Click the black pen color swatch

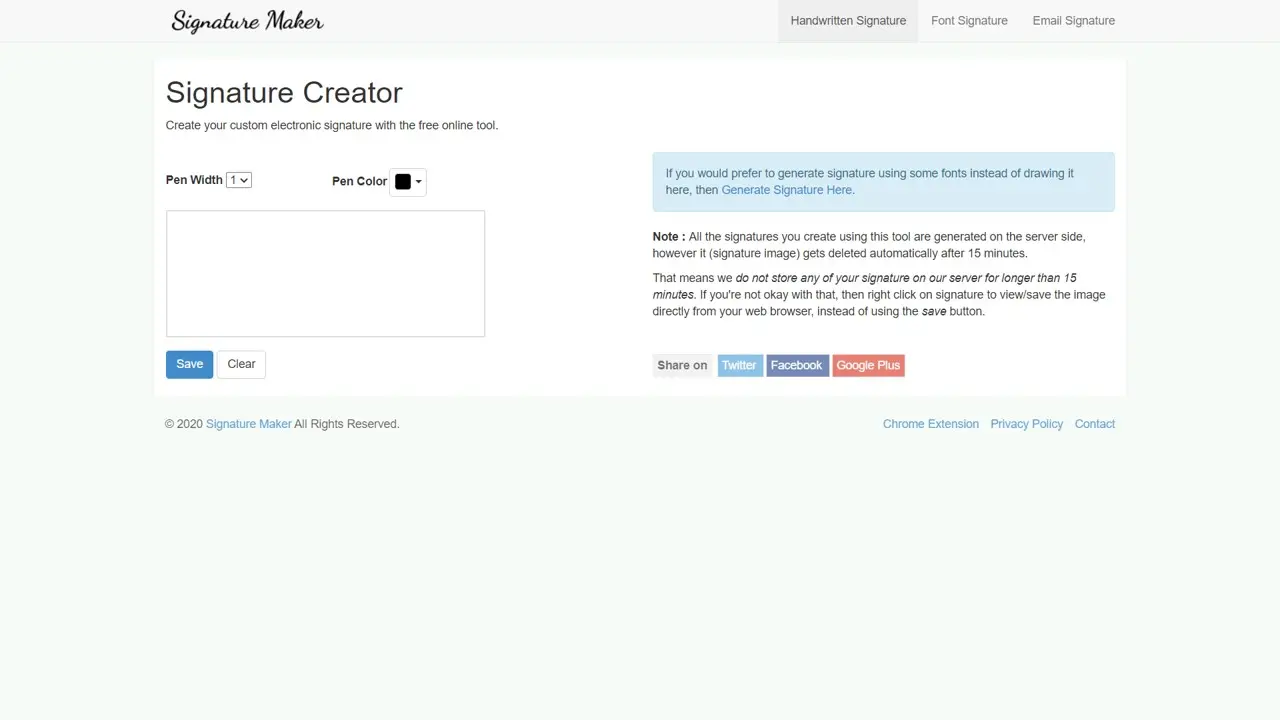point(403,182)
